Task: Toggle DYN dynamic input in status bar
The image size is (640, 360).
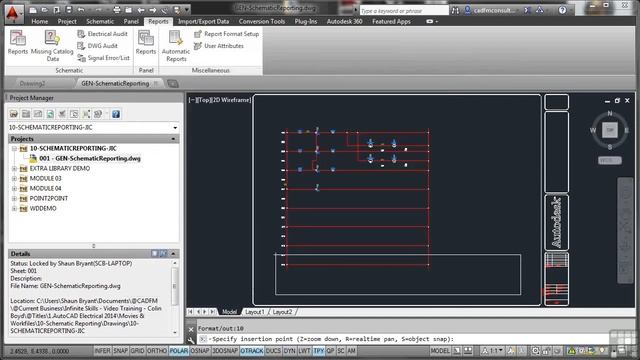Action: 289,351
